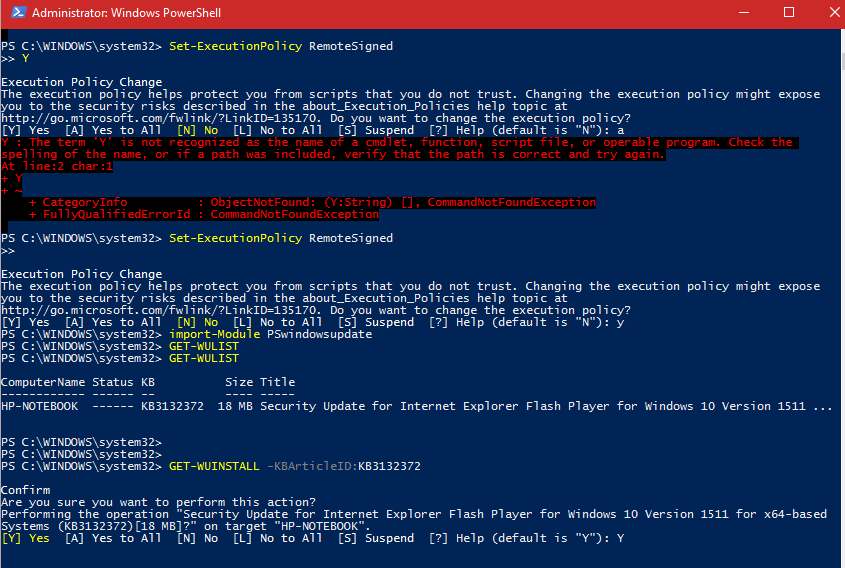Click the red CommandNotFoundException error text
This screenshot has width=845, height=568.
[x=312, y=214]
